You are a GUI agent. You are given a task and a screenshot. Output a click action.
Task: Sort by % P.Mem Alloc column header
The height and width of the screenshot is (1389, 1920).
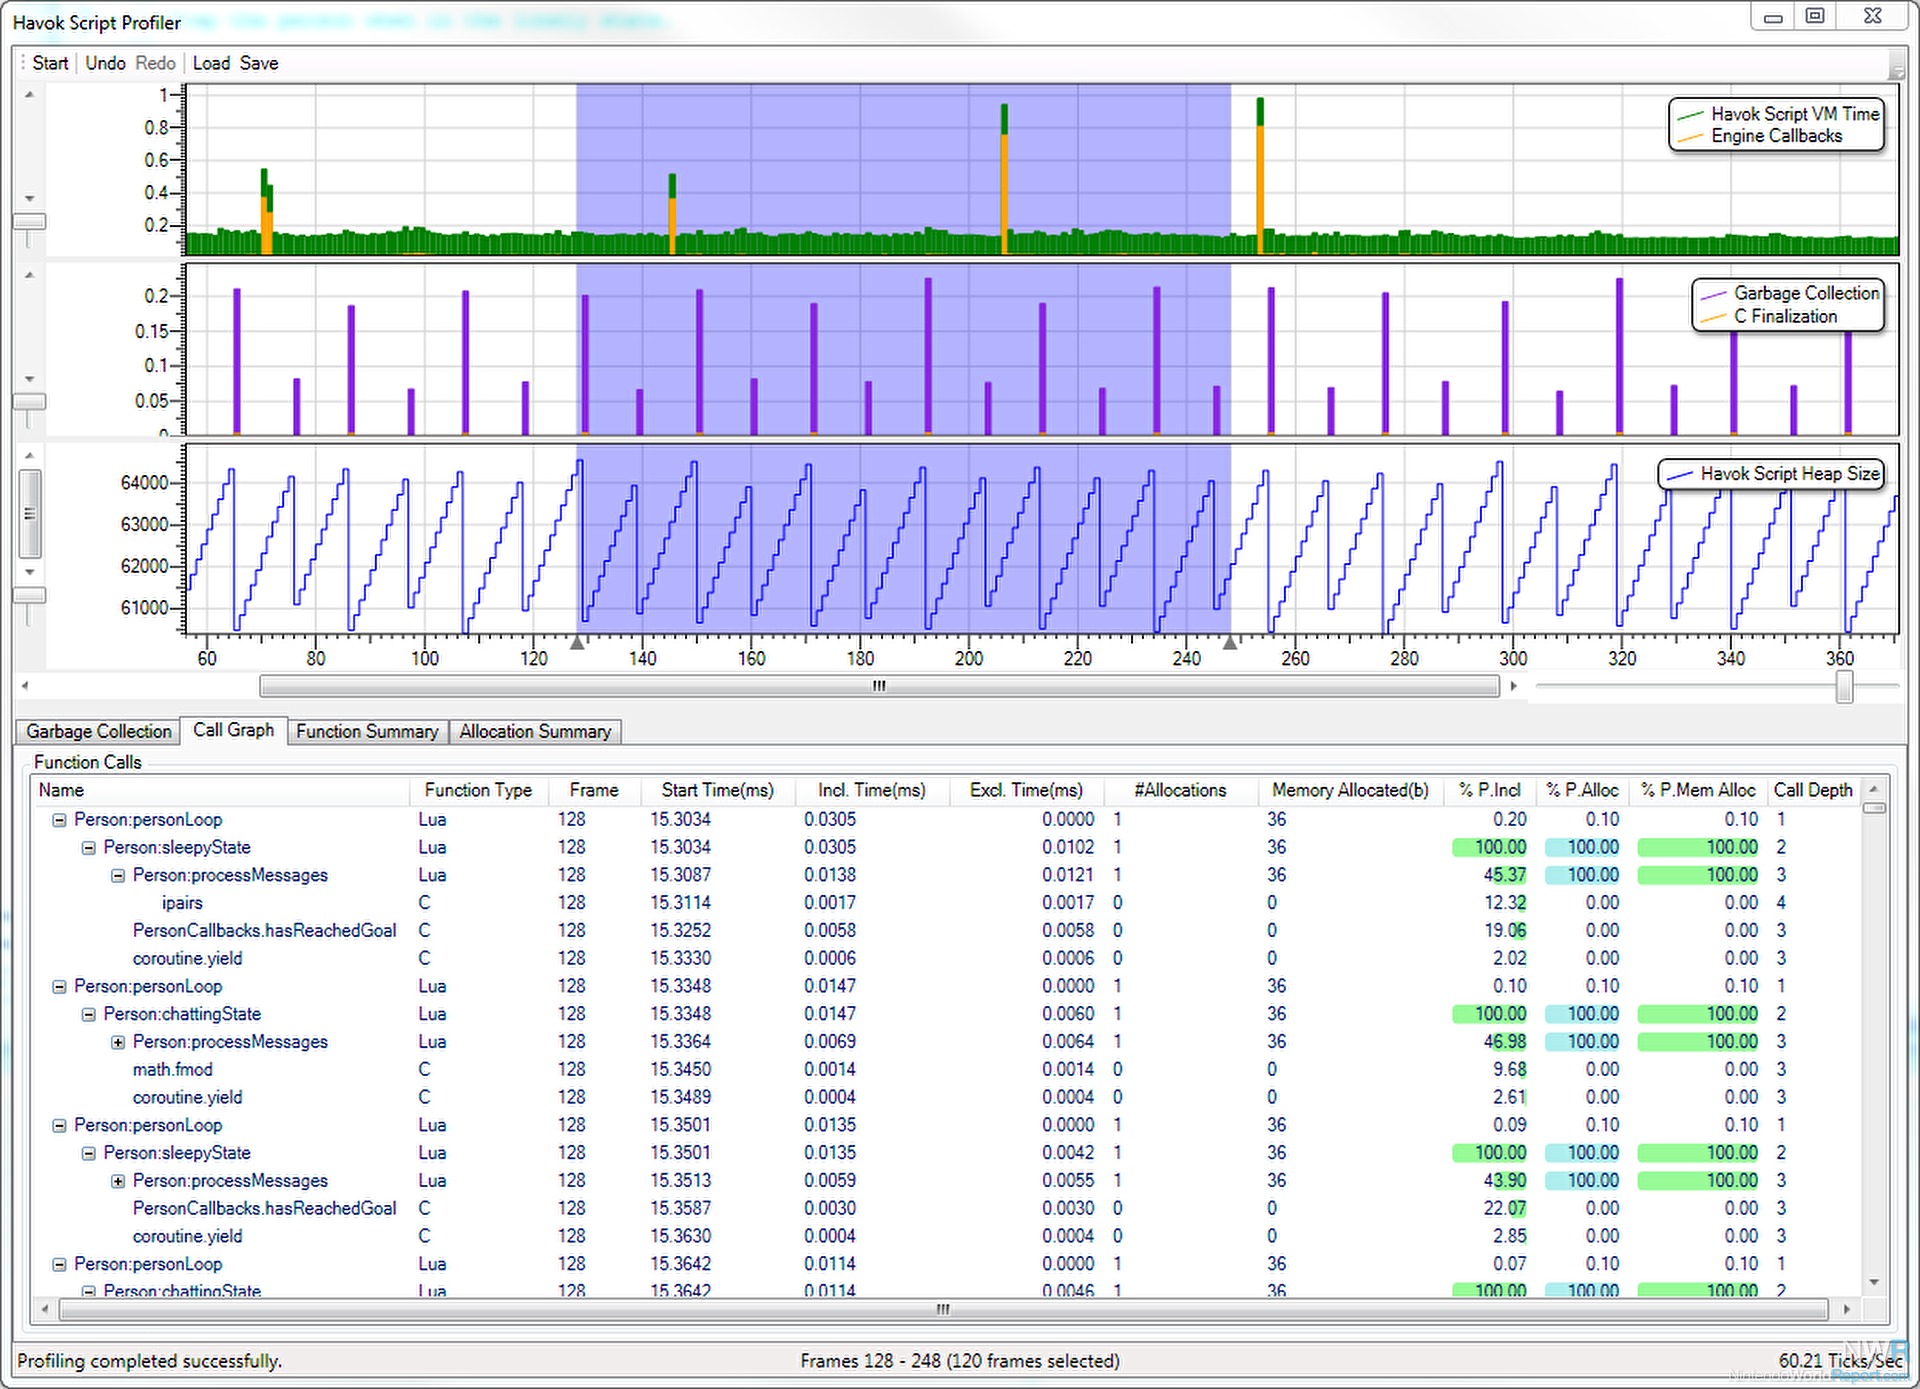(x=1697, y=790)
